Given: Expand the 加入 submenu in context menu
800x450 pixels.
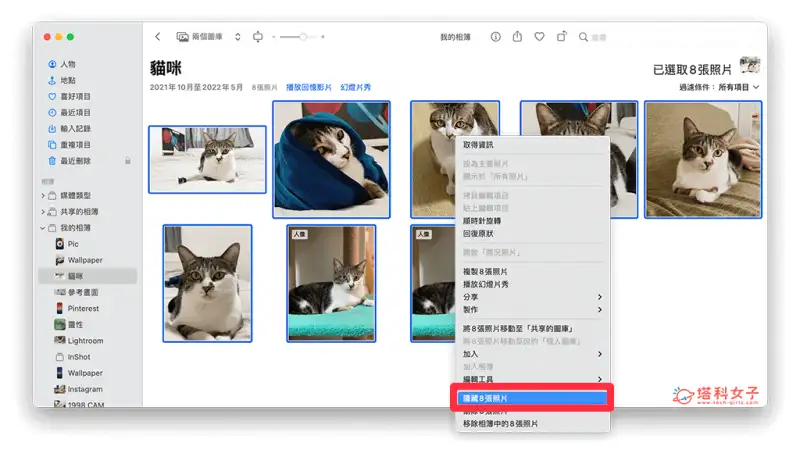Looking at the screenshot, I should click(x=532, y=354).
